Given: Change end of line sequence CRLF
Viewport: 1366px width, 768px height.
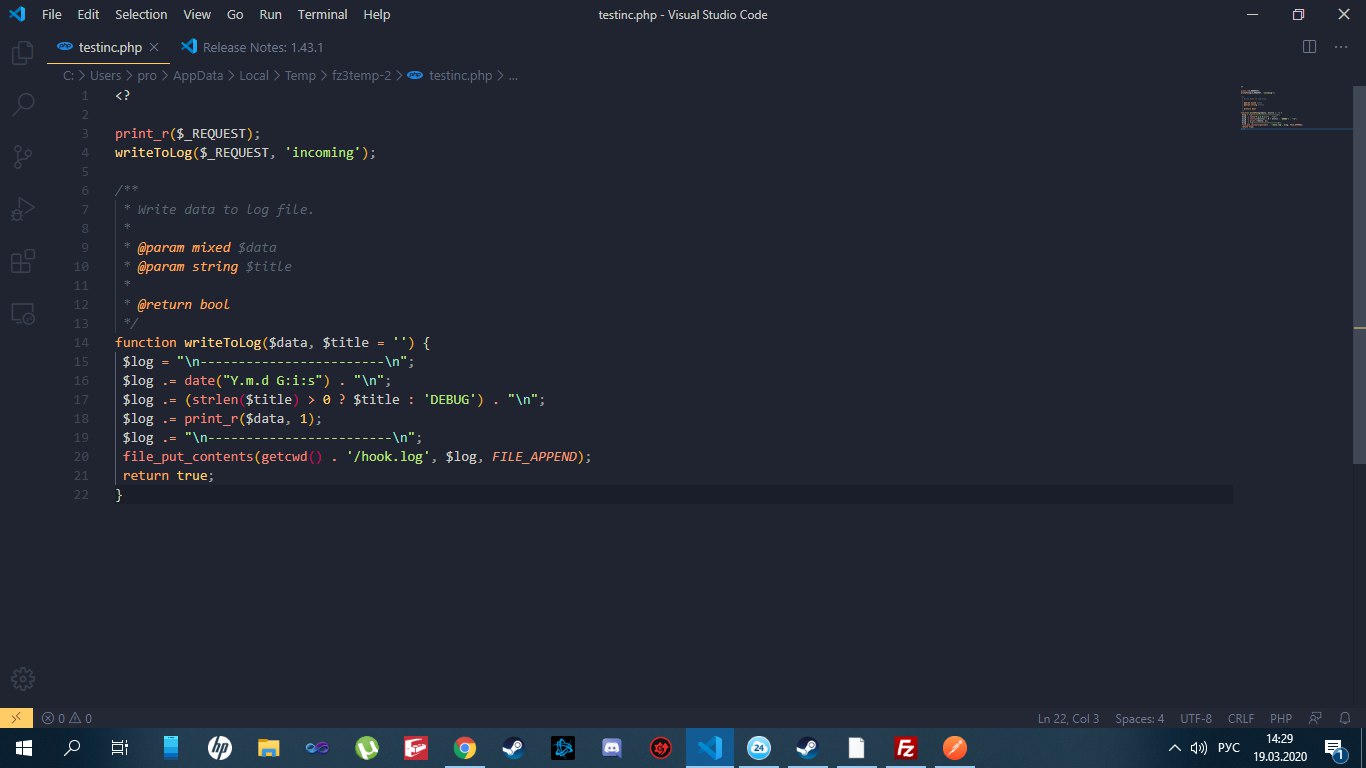Looking at the screenshot, I should [x=1241, y=718].
